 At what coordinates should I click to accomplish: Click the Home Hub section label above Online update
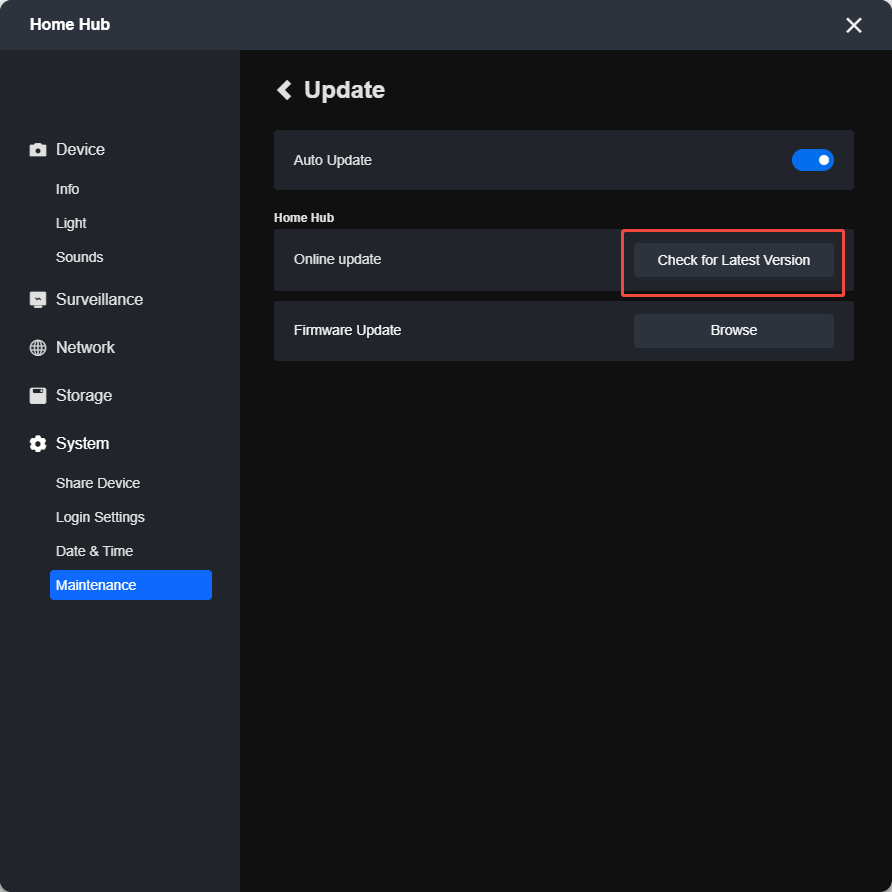point(304,218)
